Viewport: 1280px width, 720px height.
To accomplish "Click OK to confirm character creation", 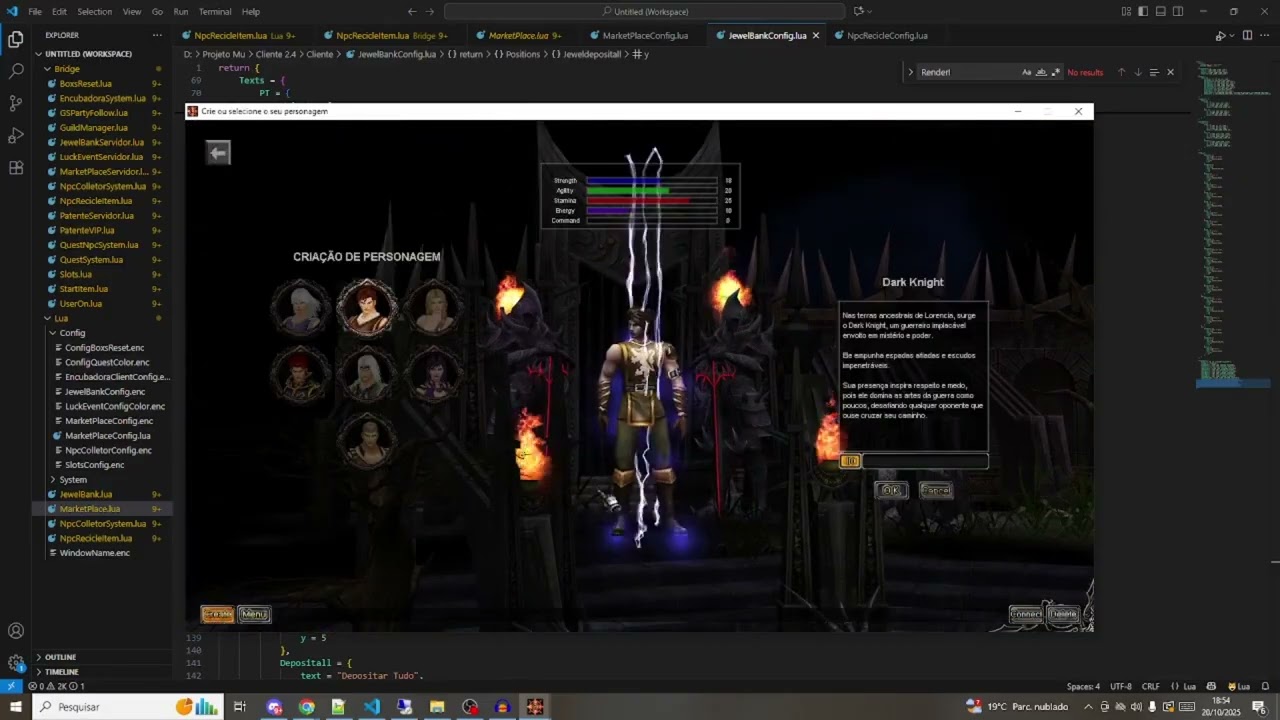I will click(890, 490).
